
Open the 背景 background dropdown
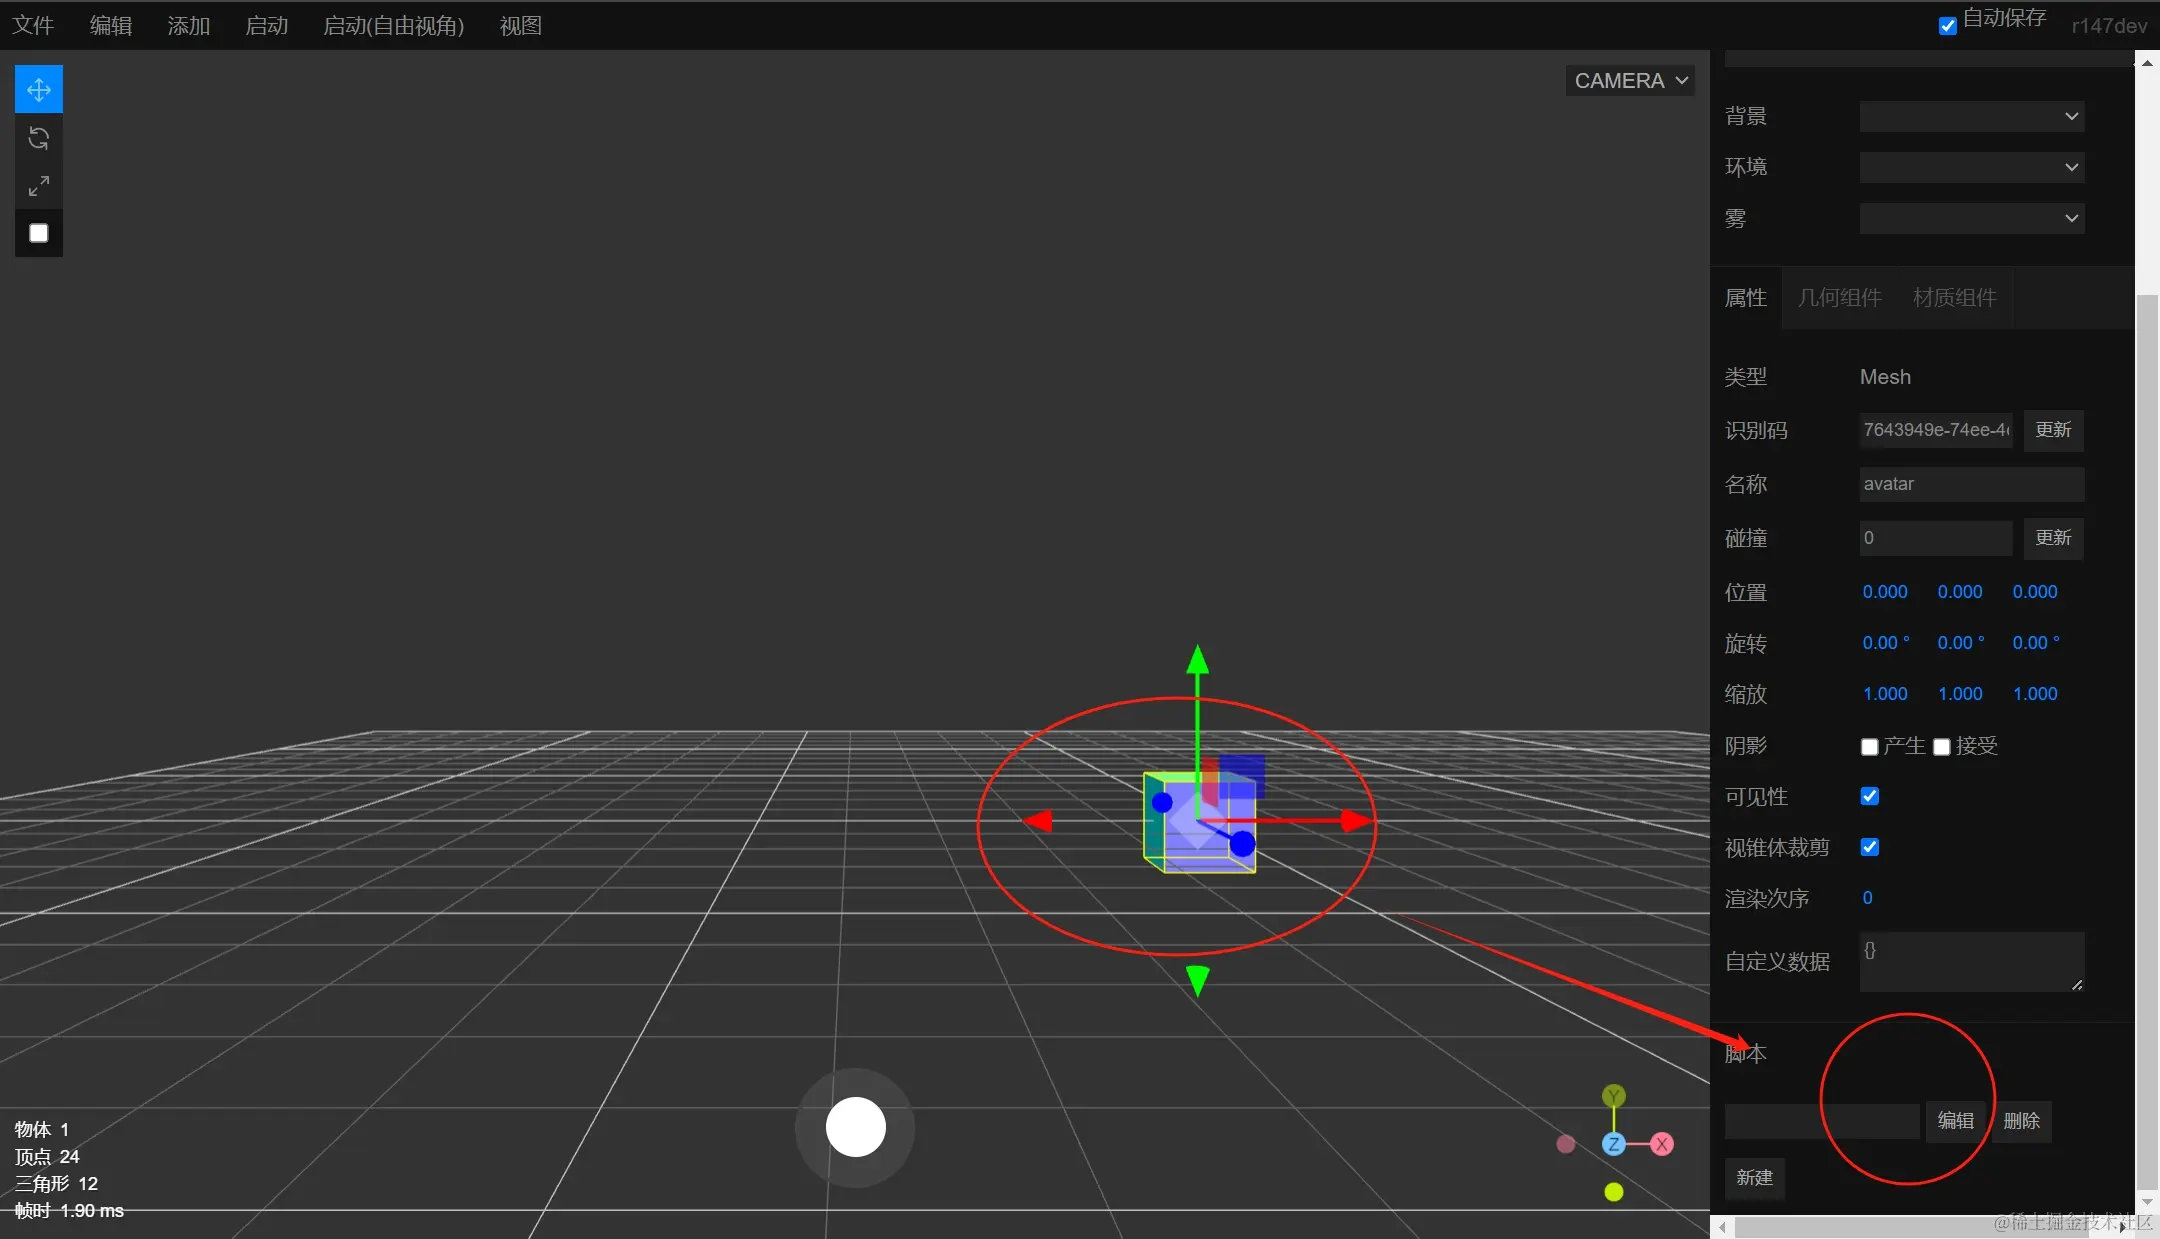[1971, 116]
